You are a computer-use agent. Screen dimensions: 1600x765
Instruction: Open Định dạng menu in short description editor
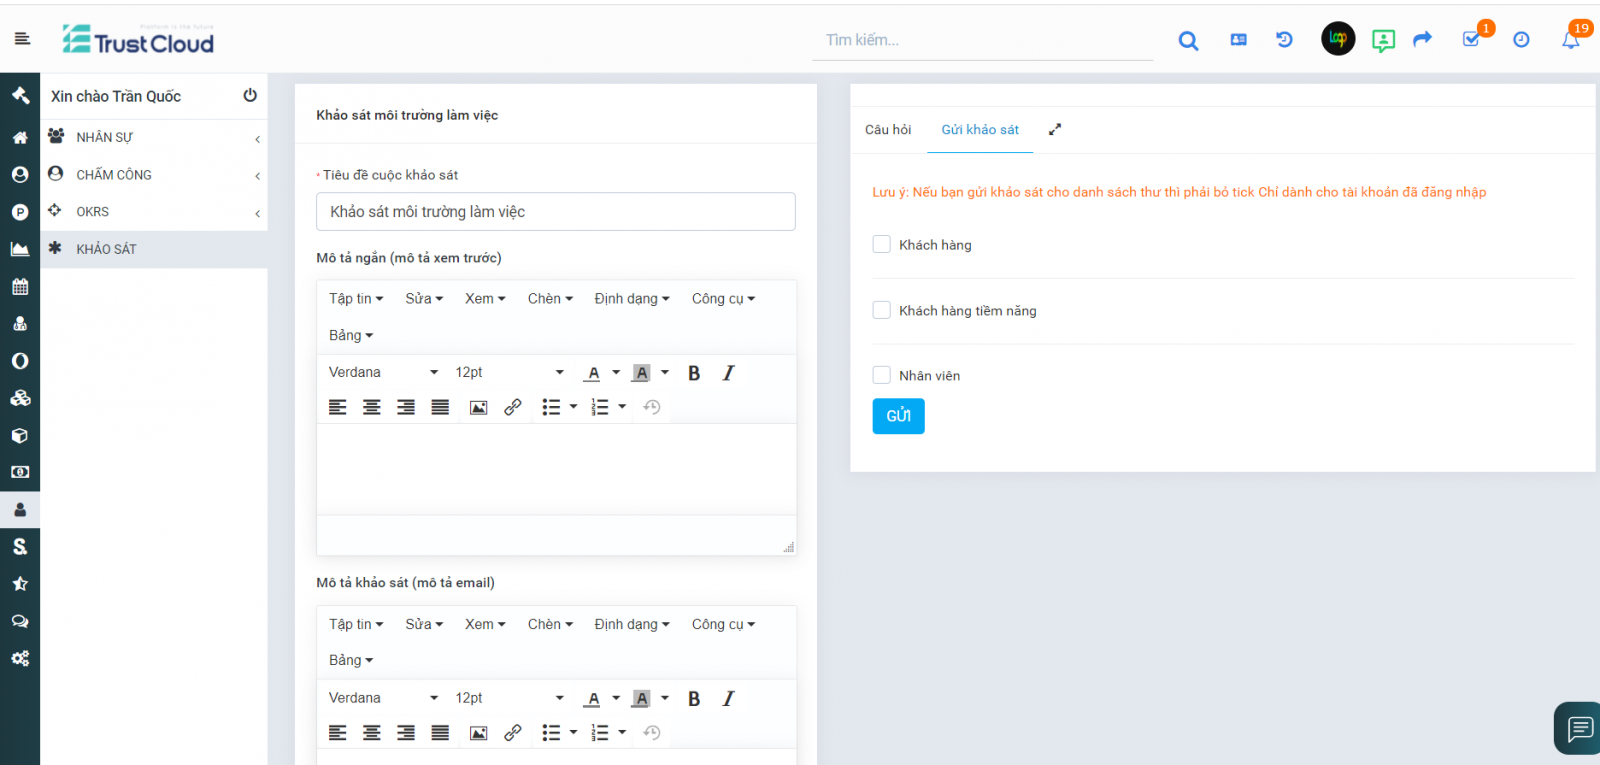click(x=631, y=299)
